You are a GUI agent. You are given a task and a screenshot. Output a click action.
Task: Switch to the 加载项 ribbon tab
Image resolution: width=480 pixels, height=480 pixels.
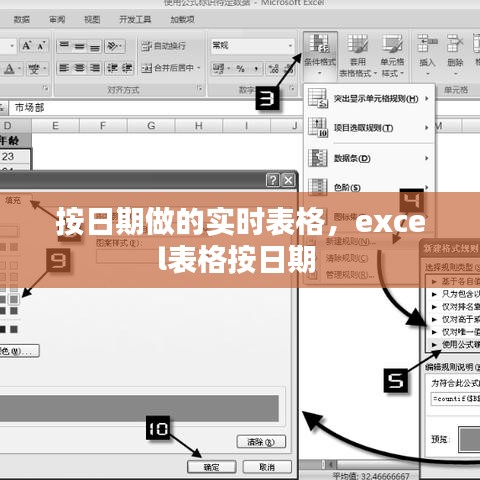click(x=182, y=20)
